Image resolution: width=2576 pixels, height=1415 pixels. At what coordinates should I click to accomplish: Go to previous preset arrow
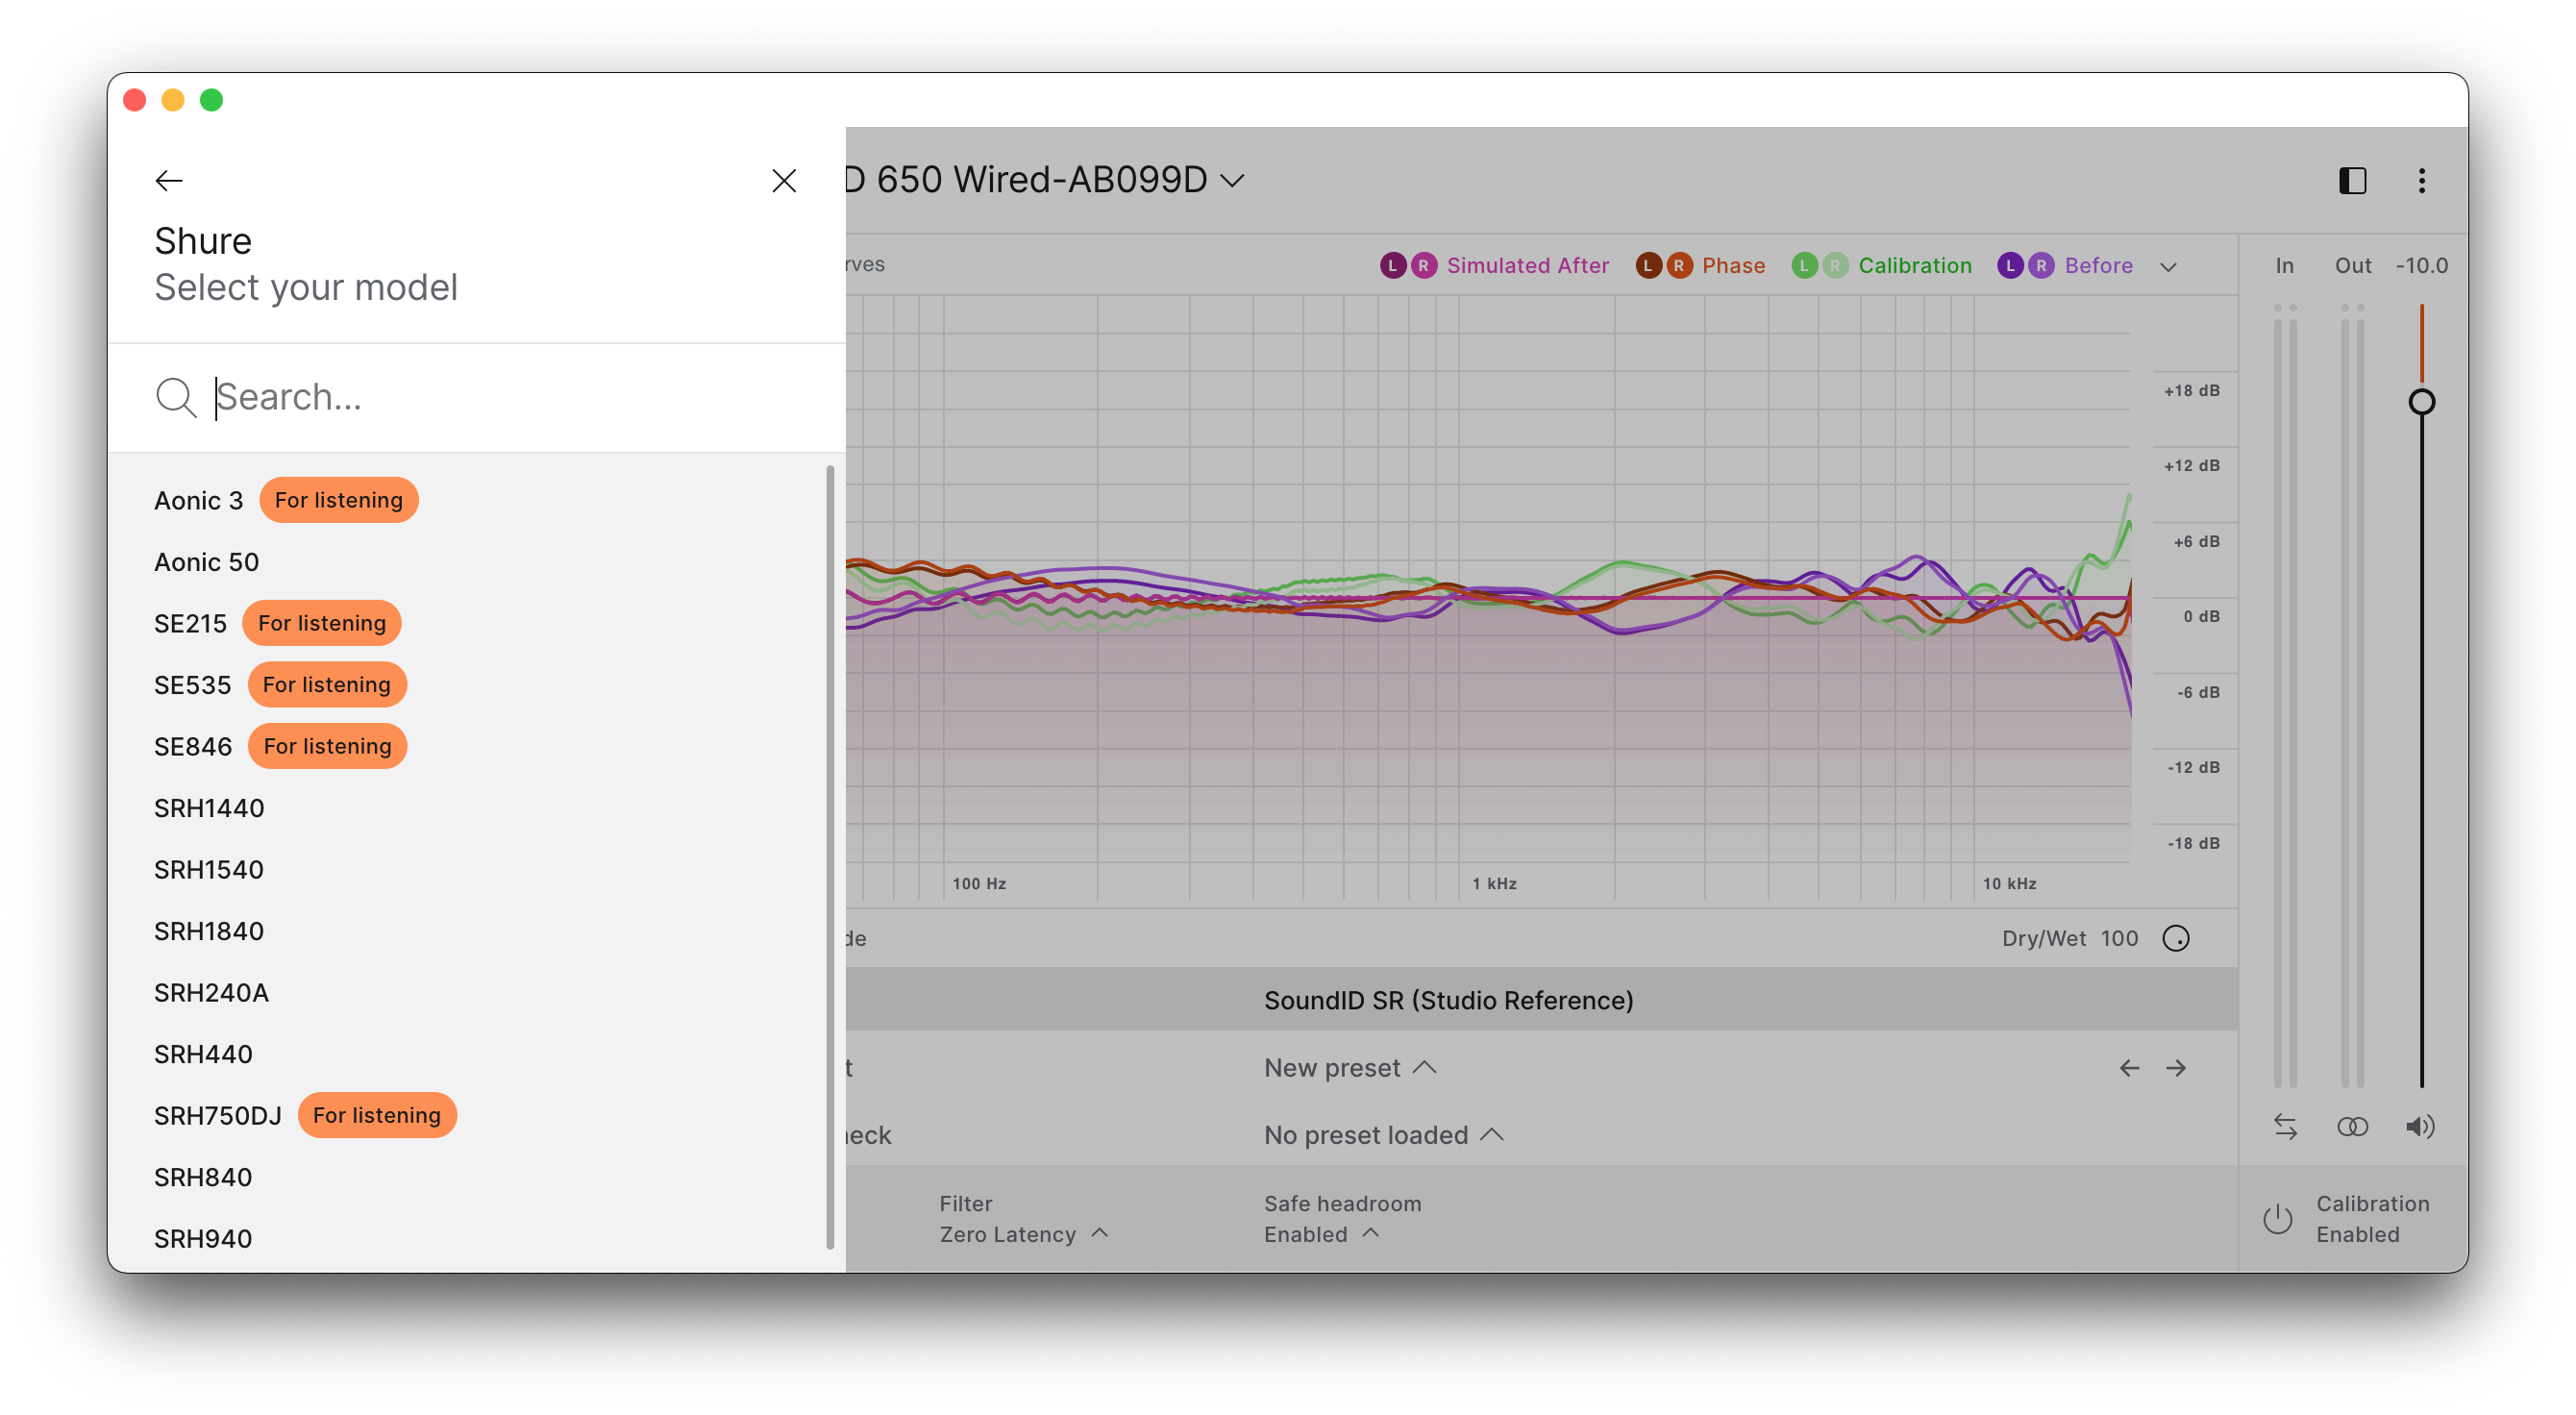2129,1068
